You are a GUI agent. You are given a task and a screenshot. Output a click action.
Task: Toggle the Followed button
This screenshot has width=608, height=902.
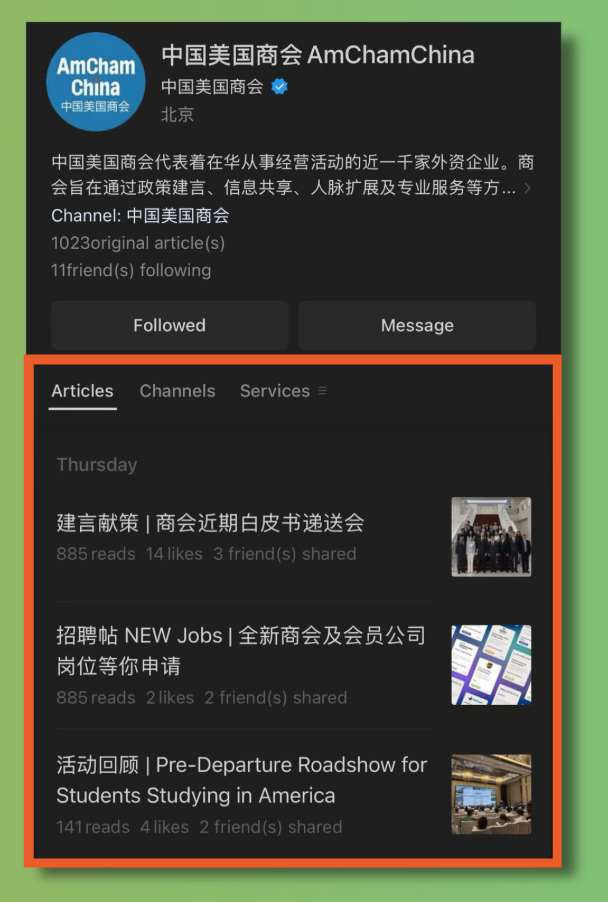click(x=170, y=325)
